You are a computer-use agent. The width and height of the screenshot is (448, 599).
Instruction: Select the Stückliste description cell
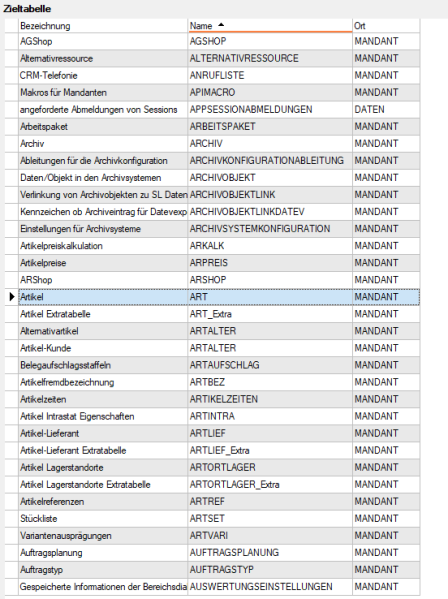[x=103, y=518]
